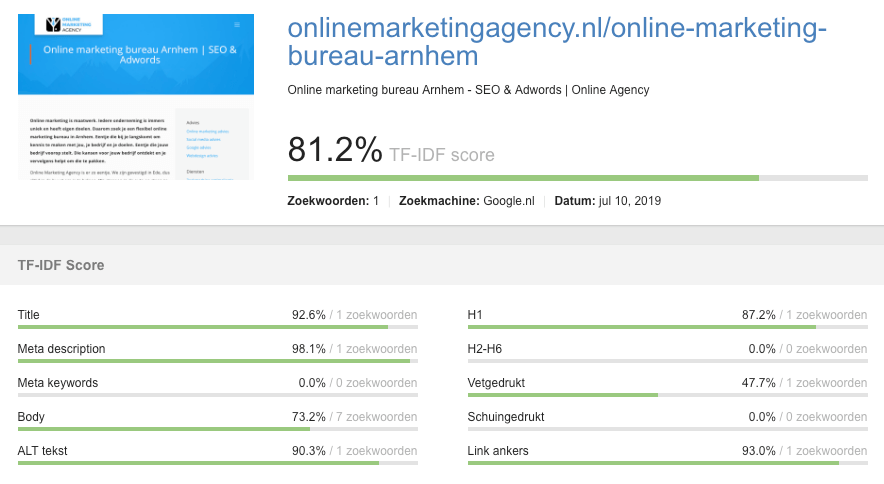Click the Meta keywords 0.0% value
This screenshot has width=884, height=484.
312,382
